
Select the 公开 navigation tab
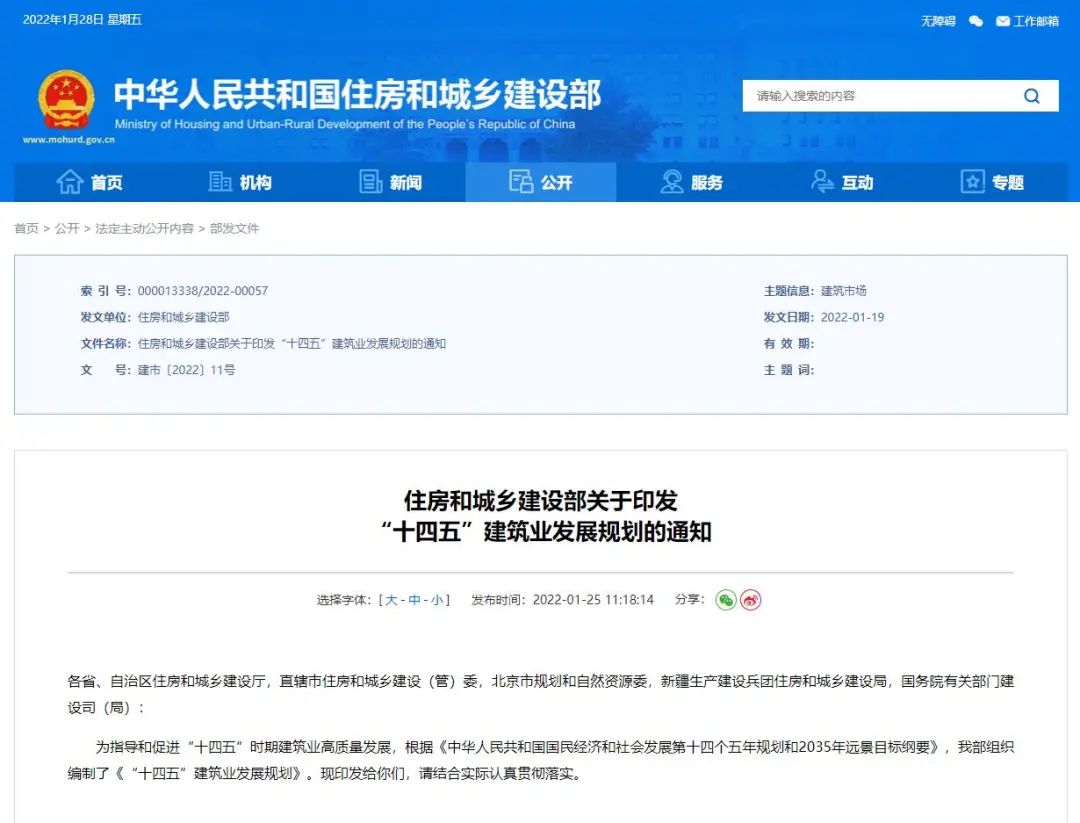pyautogui.click(x=541, y=182)
